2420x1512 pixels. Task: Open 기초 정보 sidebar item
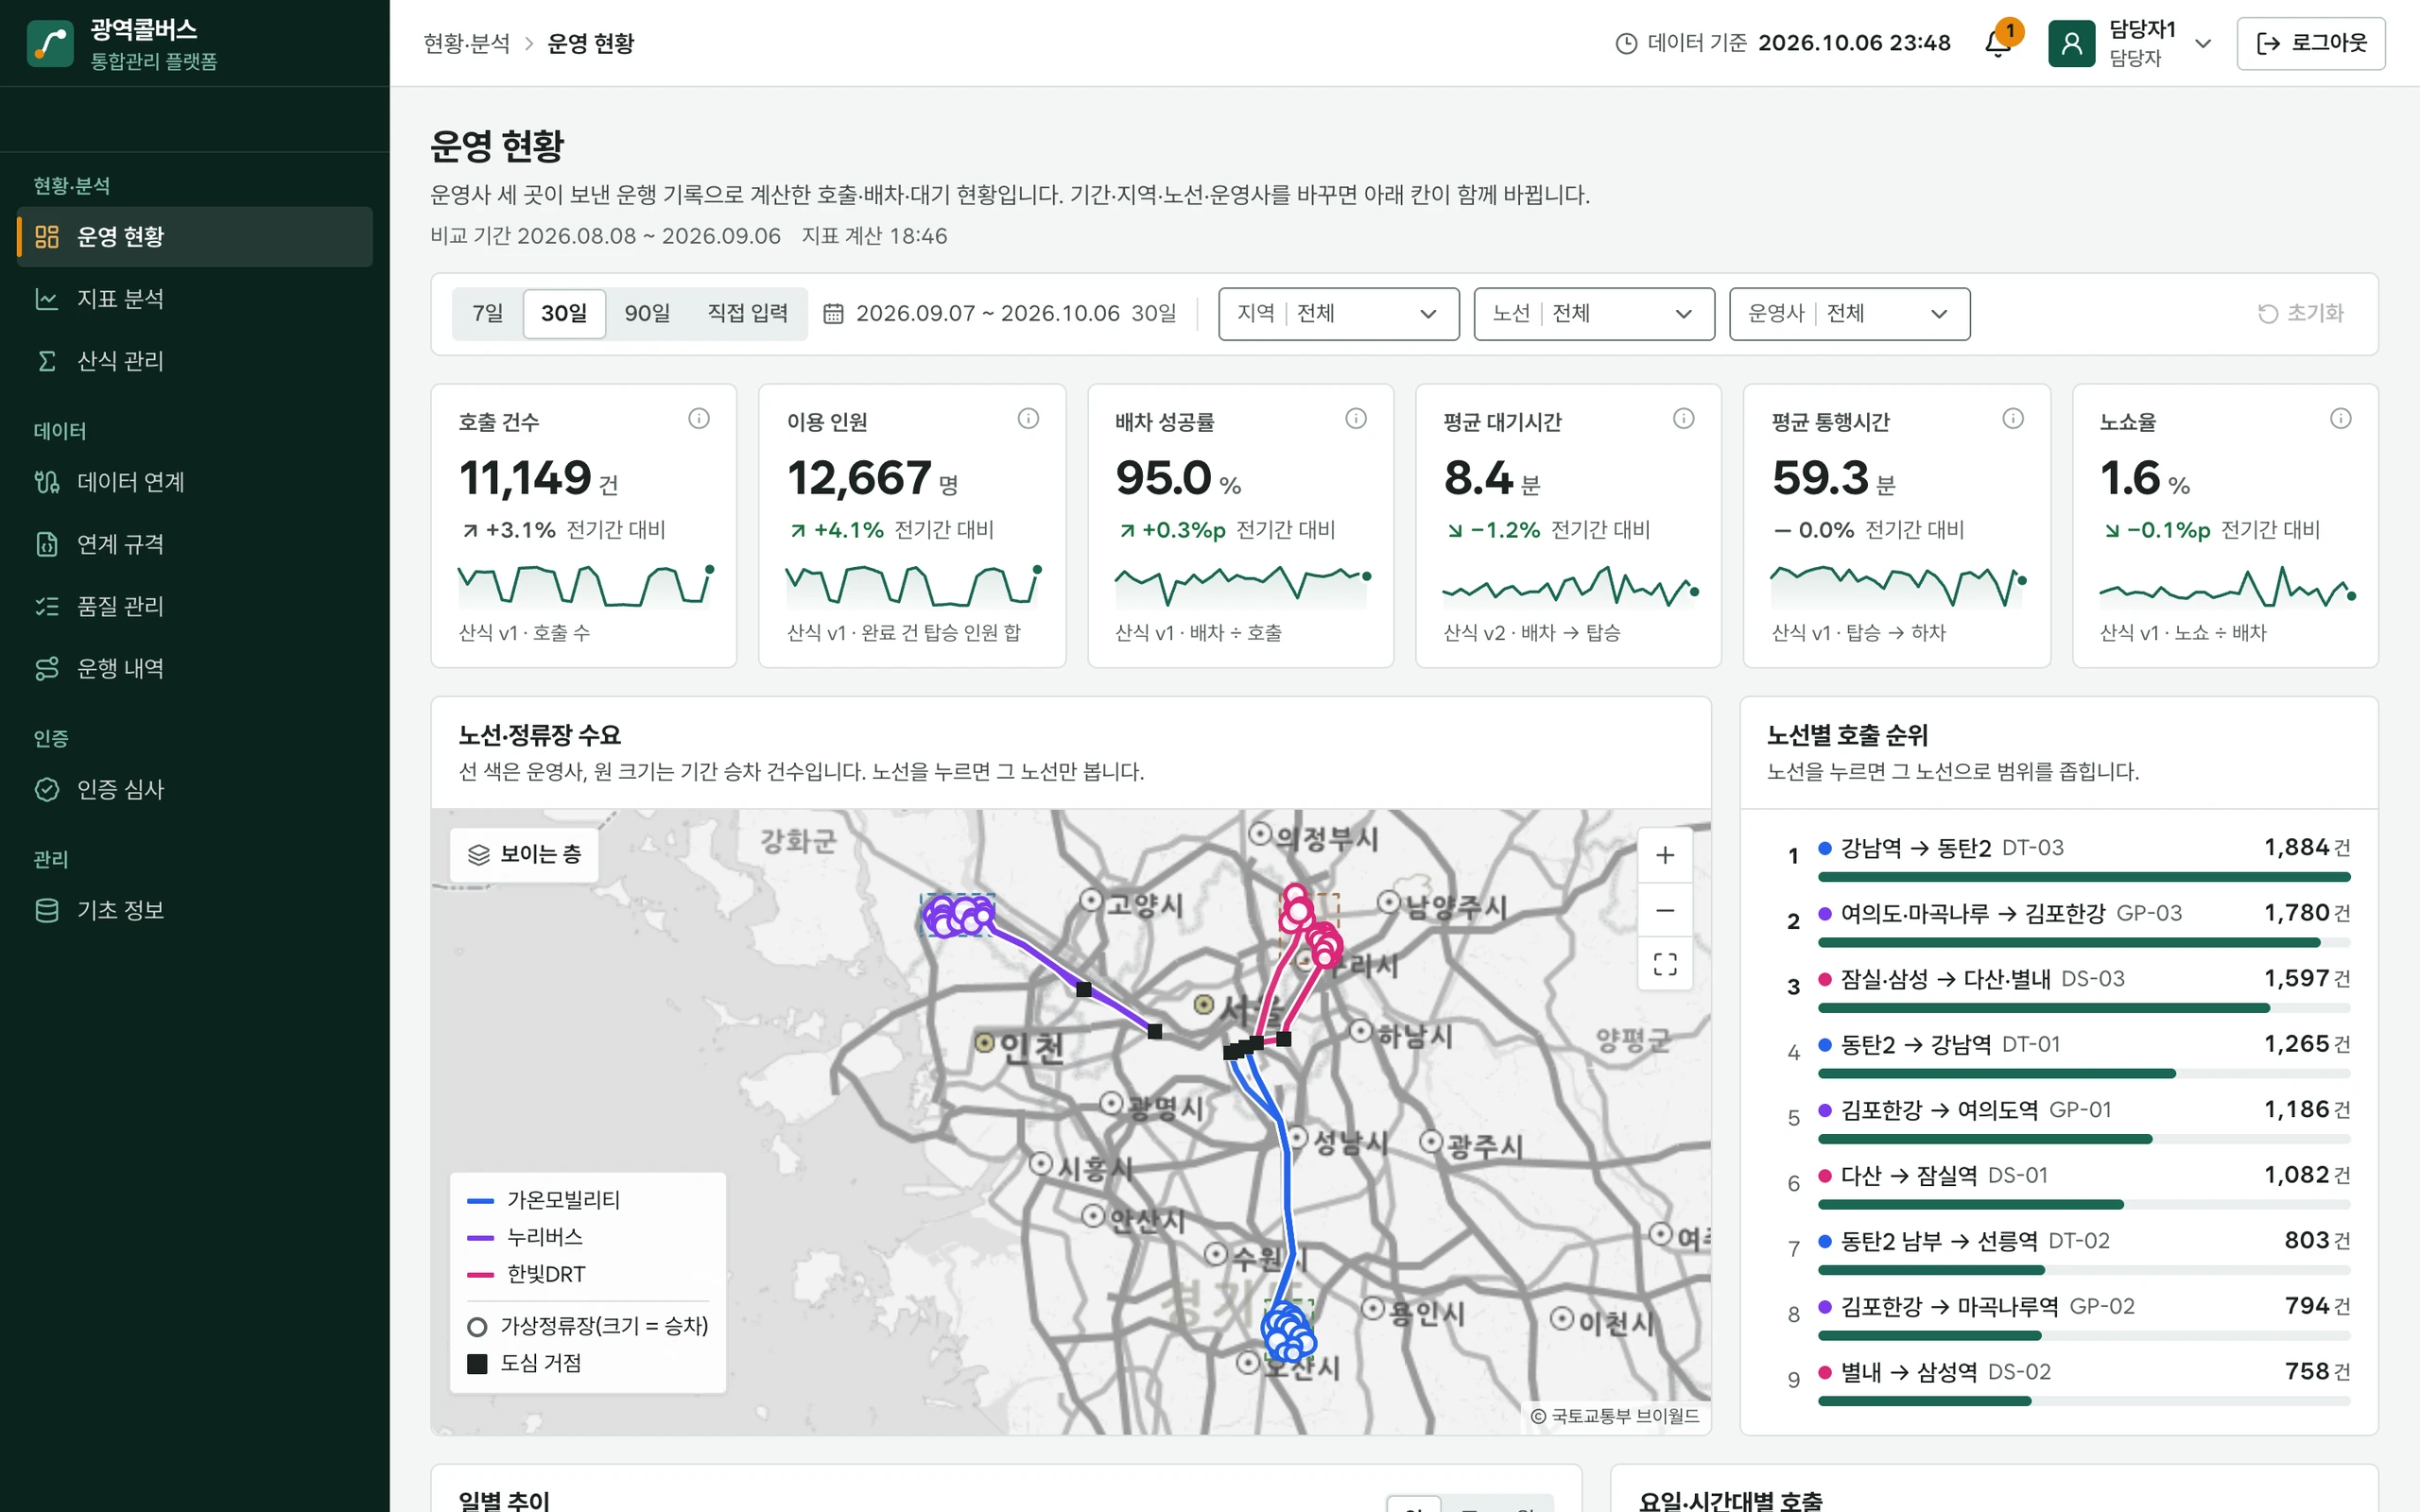tap(195, 911)
